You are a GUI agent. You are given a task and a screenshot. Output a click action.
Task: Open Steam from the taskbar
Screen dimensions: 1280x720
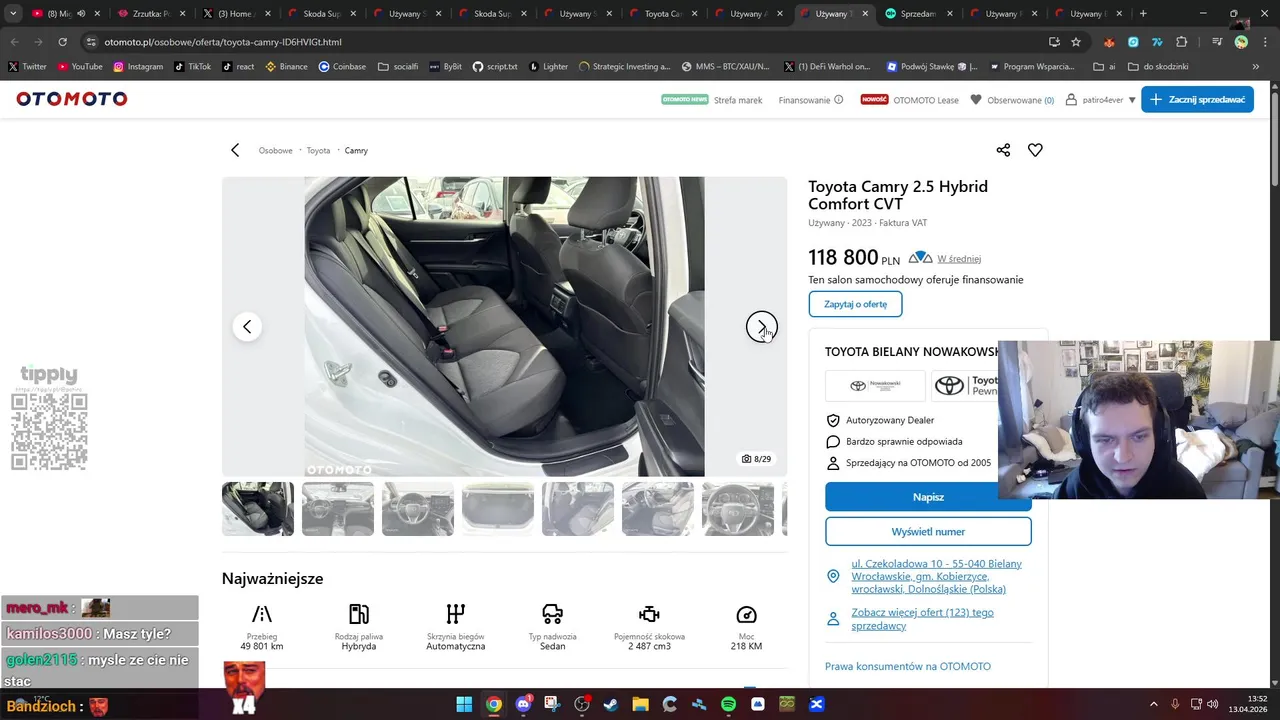tap(611, 705)
